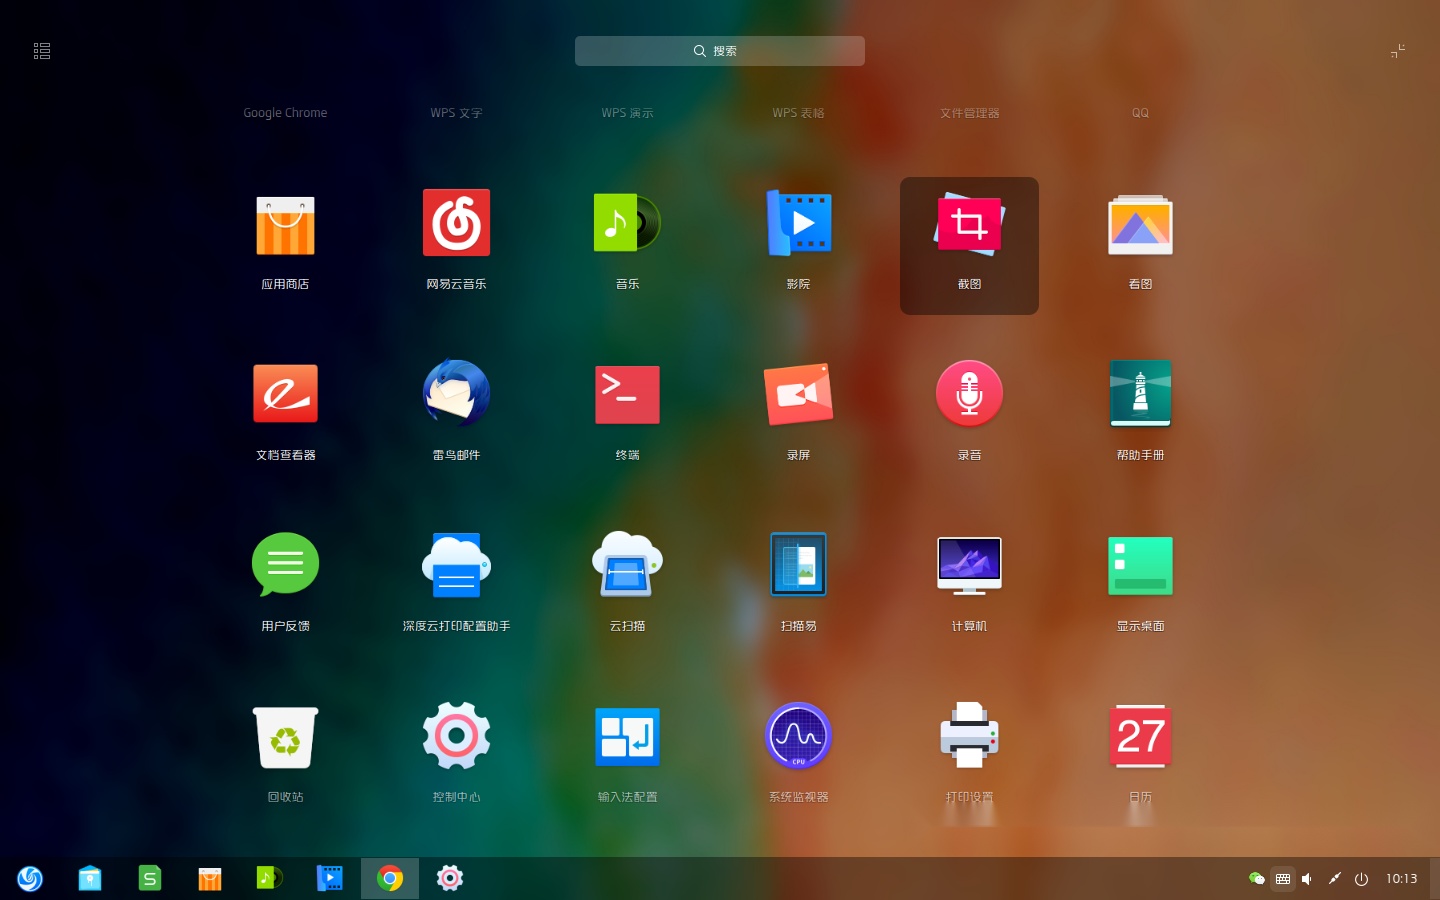Open the 计算机 computer icon

coord(969,565)
